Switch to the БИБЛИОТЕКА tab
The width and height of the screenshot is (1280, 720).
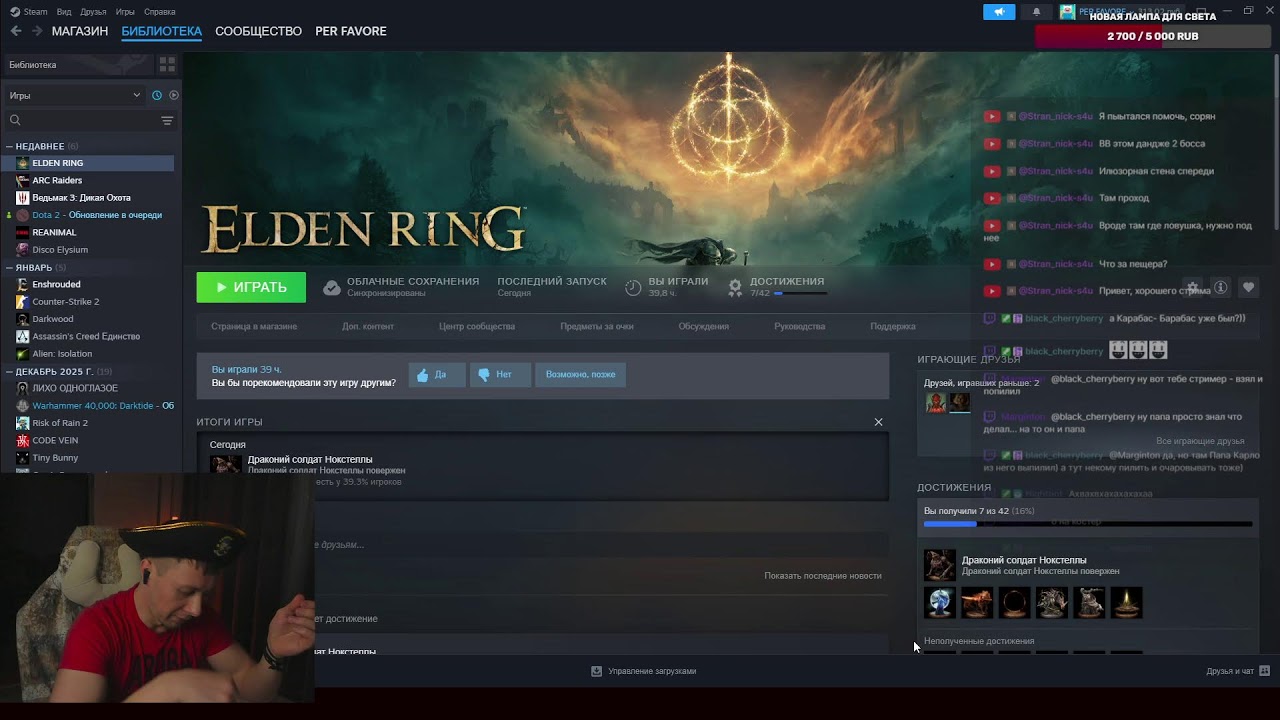(x=161, y=31)
